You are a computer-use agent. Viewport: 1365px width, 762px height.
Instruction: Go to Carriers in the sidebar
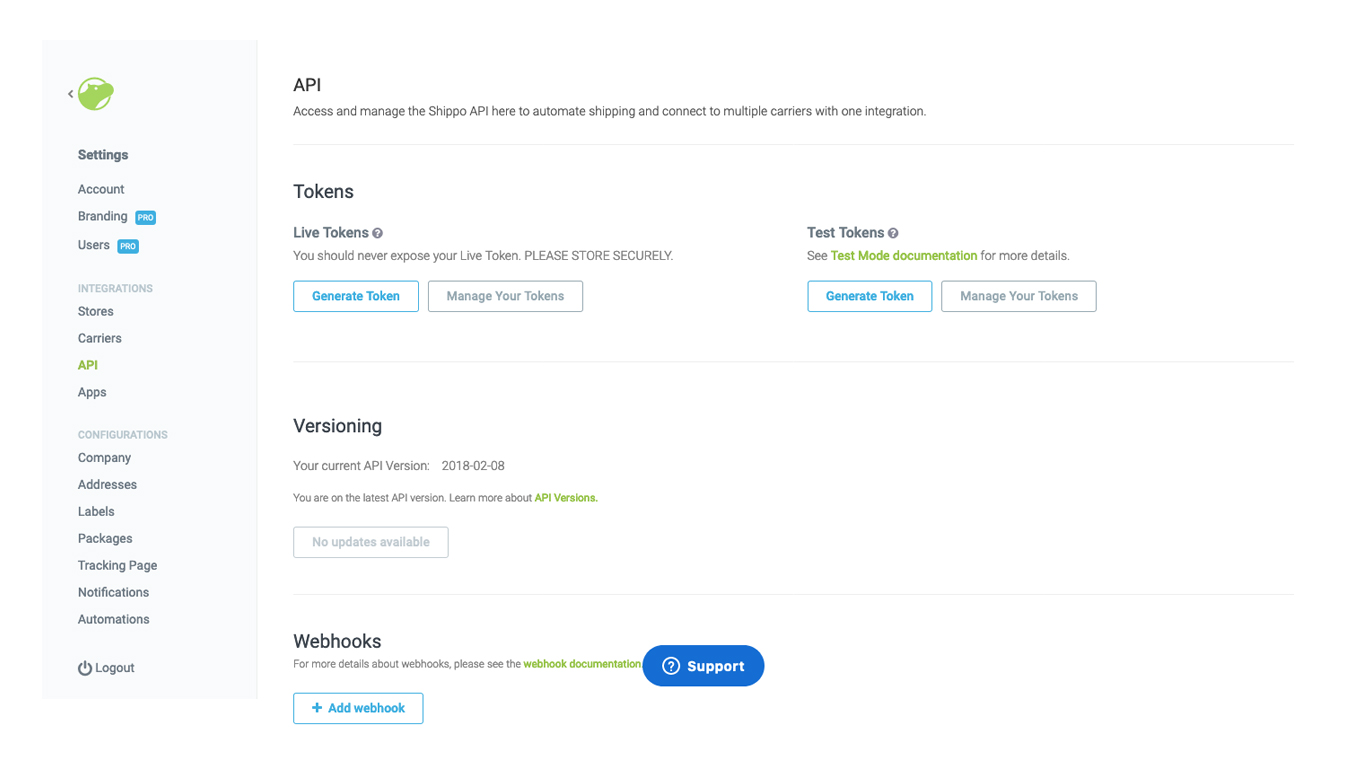[100, 338]
